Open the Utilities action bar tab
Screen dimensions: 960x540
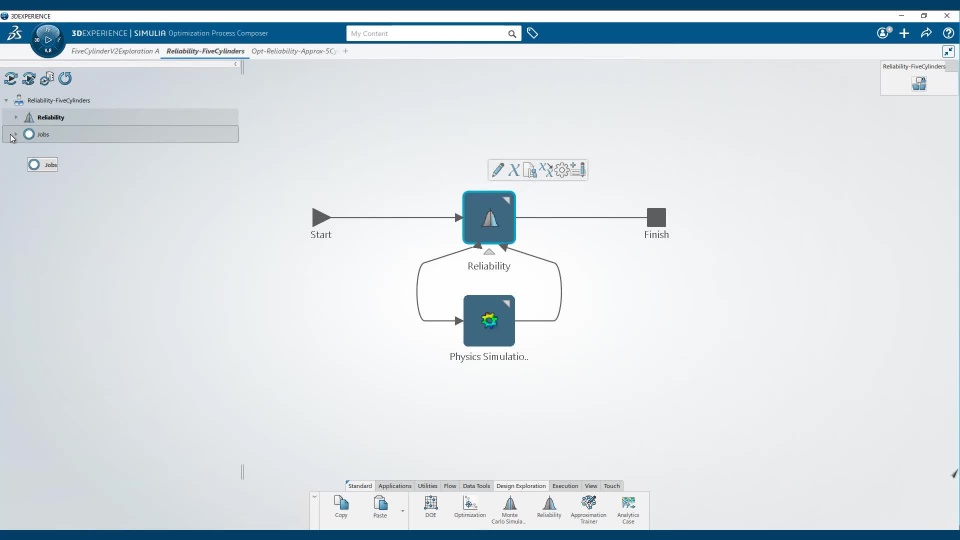pyautogui.click(x=427, y=486)
